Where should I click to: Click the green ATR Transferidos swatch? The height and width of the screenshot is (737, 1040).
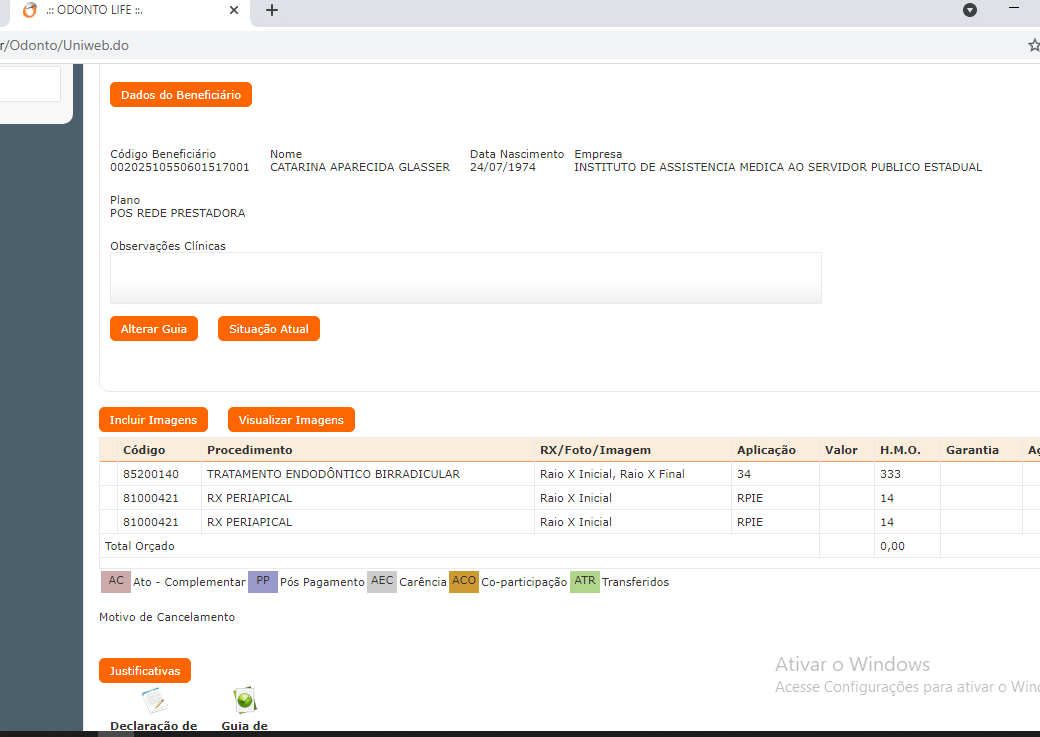click(584, 581)
